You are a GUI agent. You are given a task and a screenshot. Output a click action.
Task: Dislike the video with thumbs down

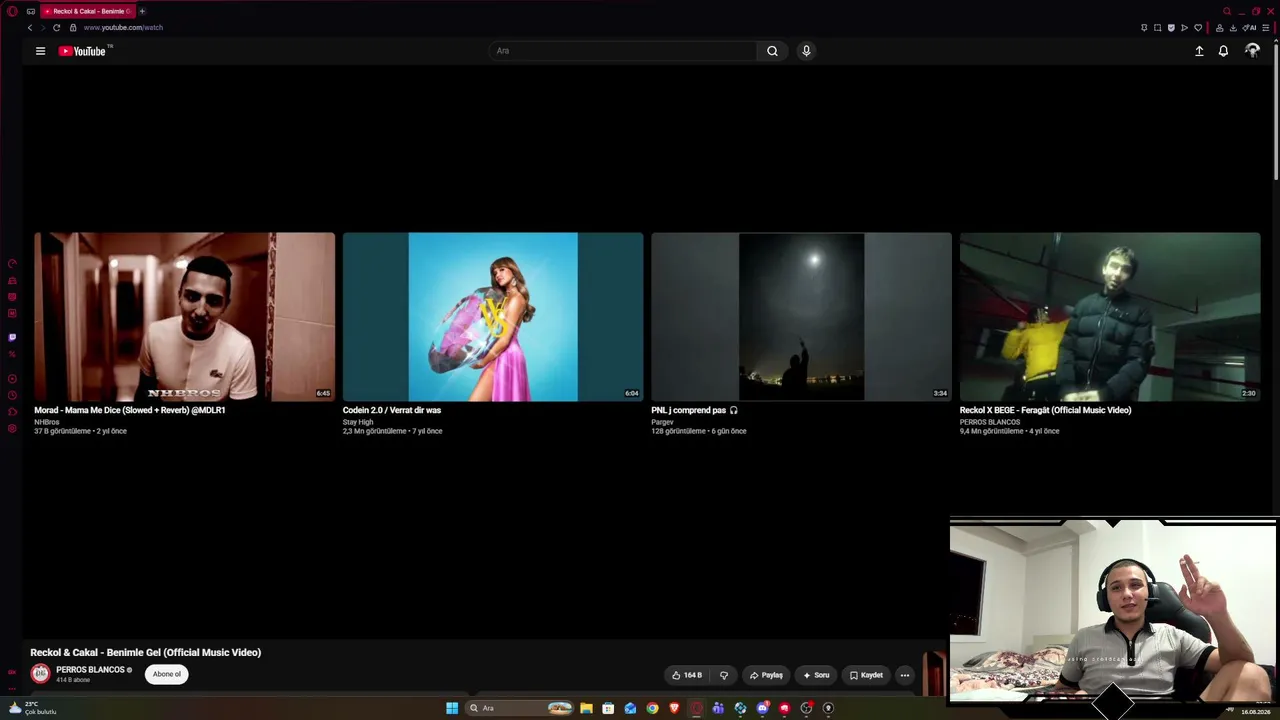[724, 675]
